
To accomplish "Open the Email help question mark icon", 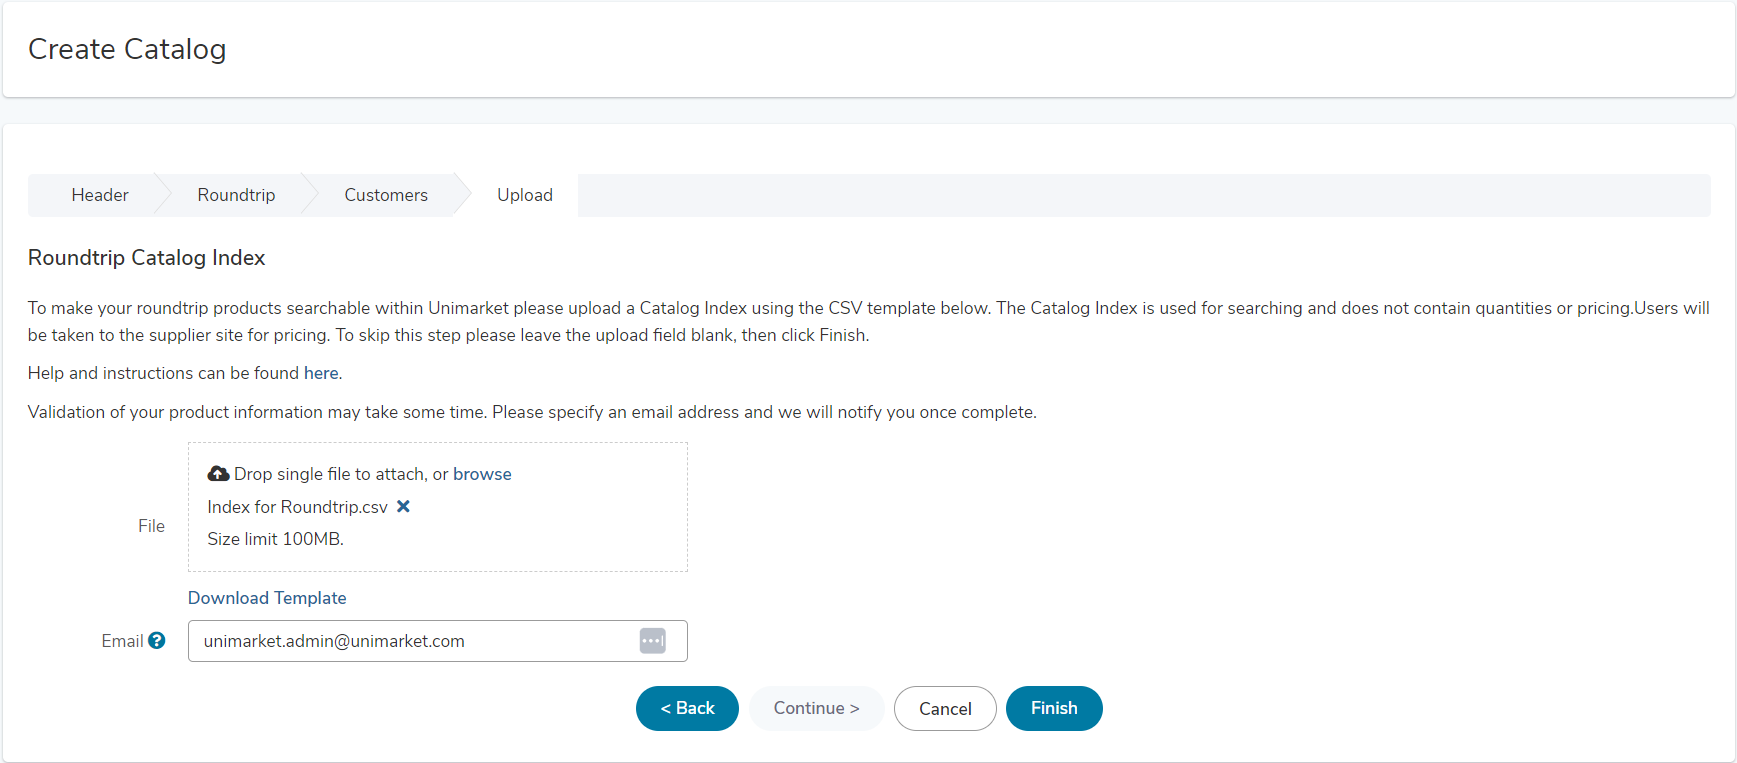I will 157,641.
